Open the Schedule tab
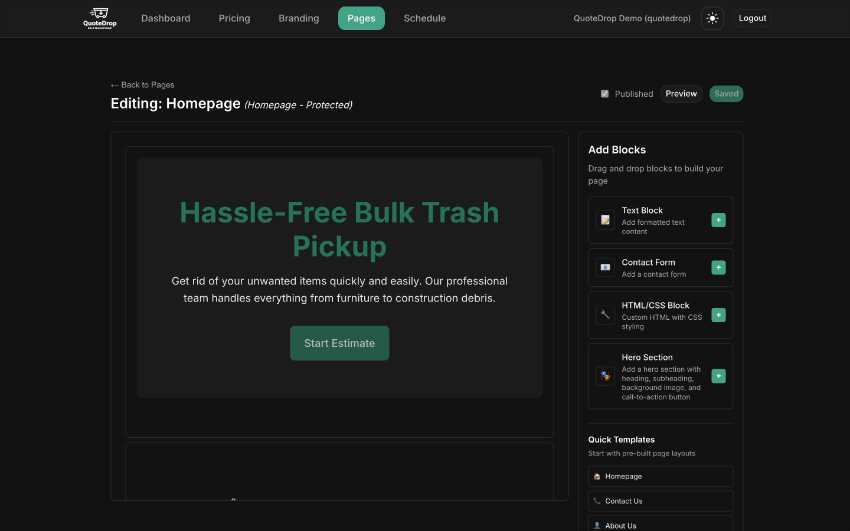 [x=424, y=18]
